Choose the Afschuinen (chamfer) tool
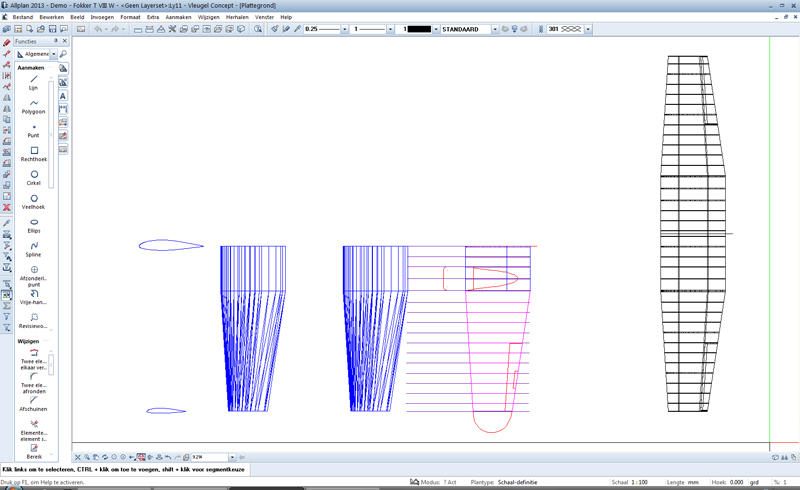 [33, 404]
